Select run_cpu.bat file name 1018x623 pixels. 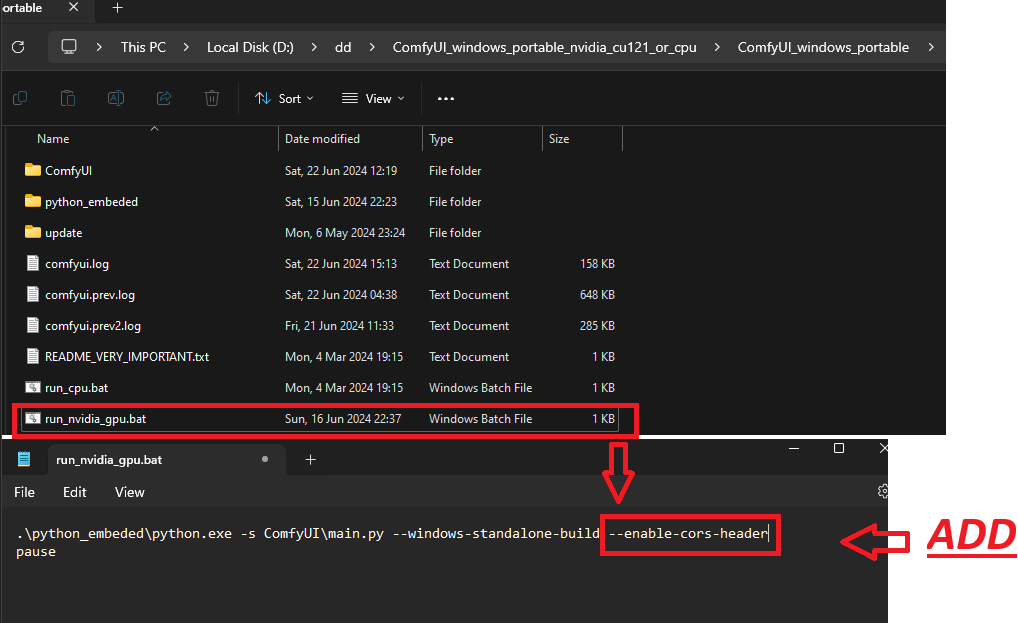pos(76,388)
